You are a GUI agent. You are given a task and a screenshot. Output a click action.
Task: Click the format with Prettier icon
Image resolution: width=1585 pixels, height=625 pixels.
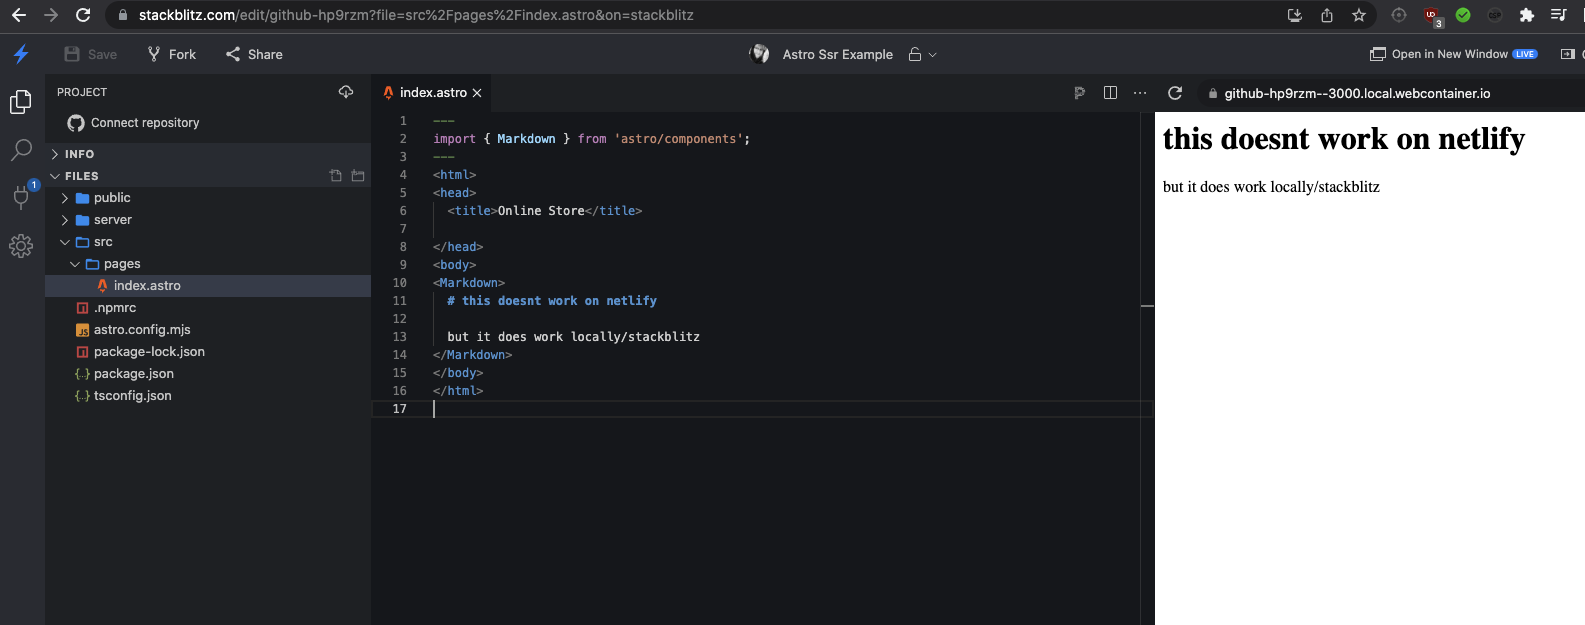click(x=1080, y=93)
